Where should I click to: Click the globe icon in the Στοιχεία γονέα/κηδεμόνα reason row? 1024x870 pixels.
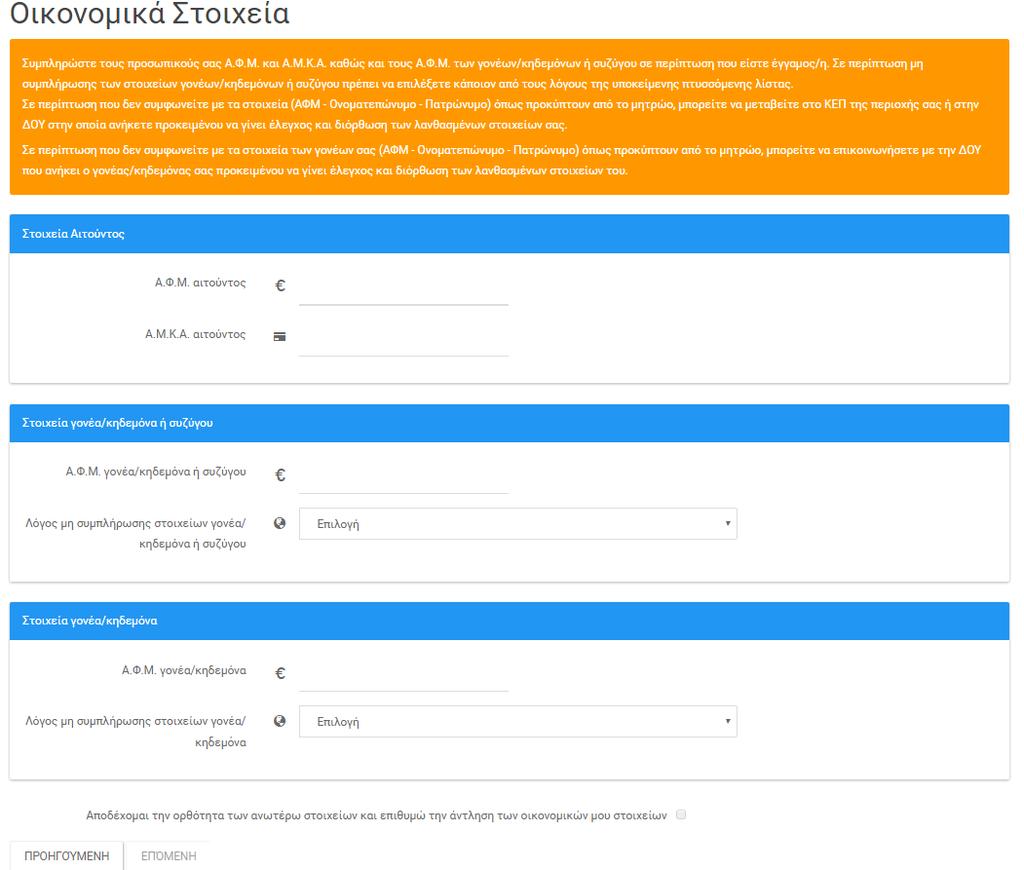(x=280, y=721)
